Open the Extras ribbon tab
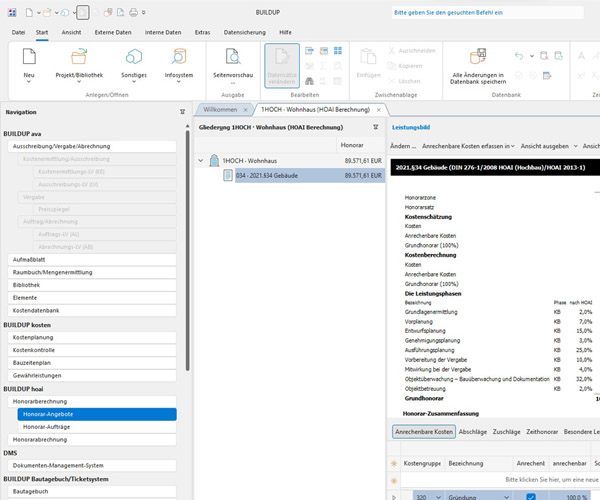The image size is (600, 500). point(202,33)
